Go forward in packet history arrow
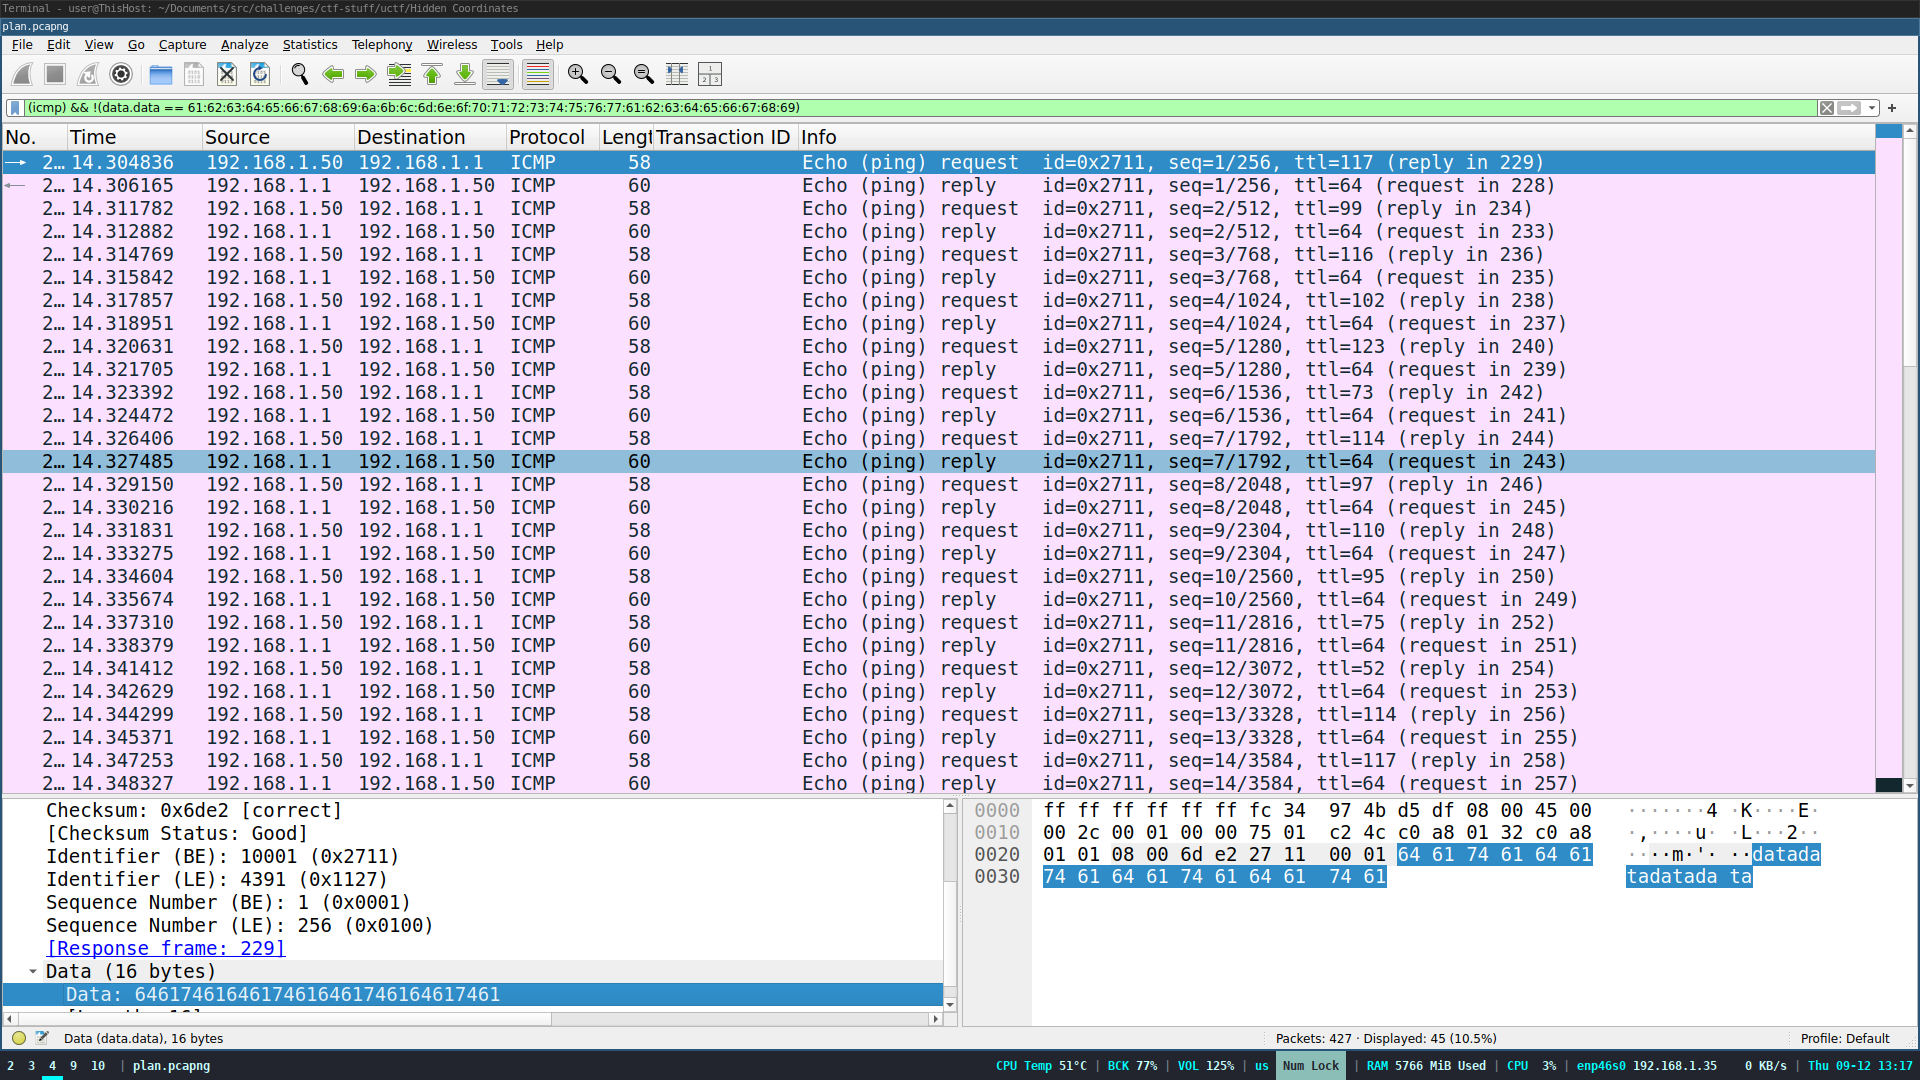Screen dimensions: 1920x1080 coord(366,74)
